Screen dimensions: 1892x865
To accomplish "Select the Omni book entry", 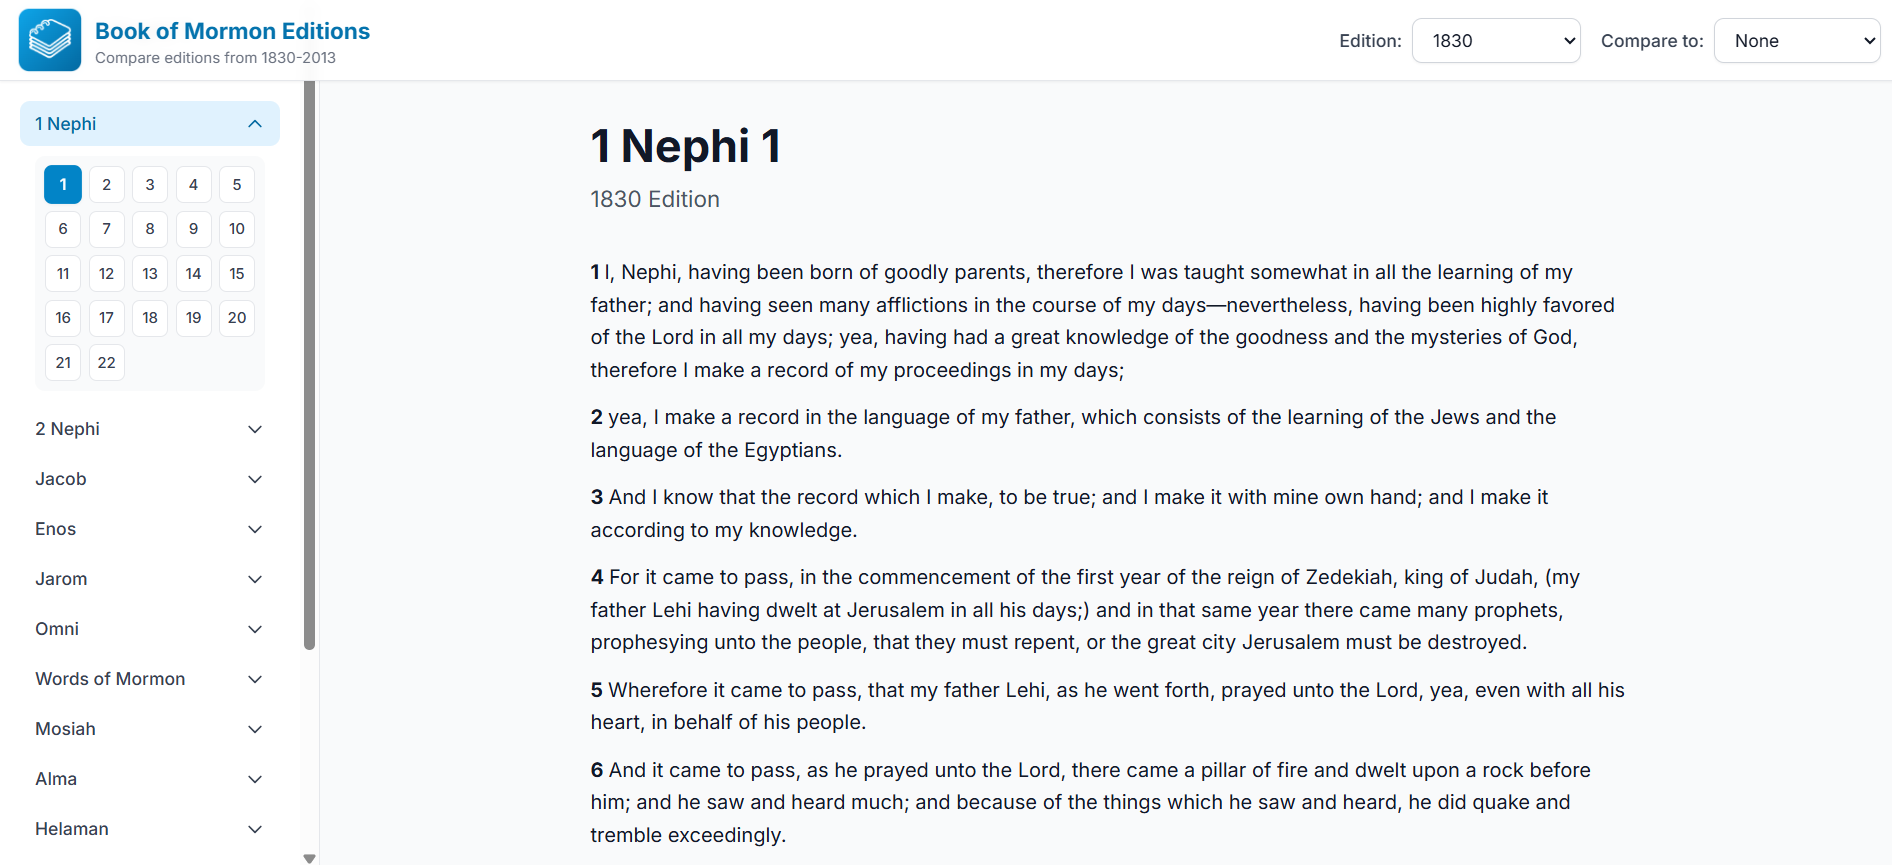I will [x=149, y=628].
